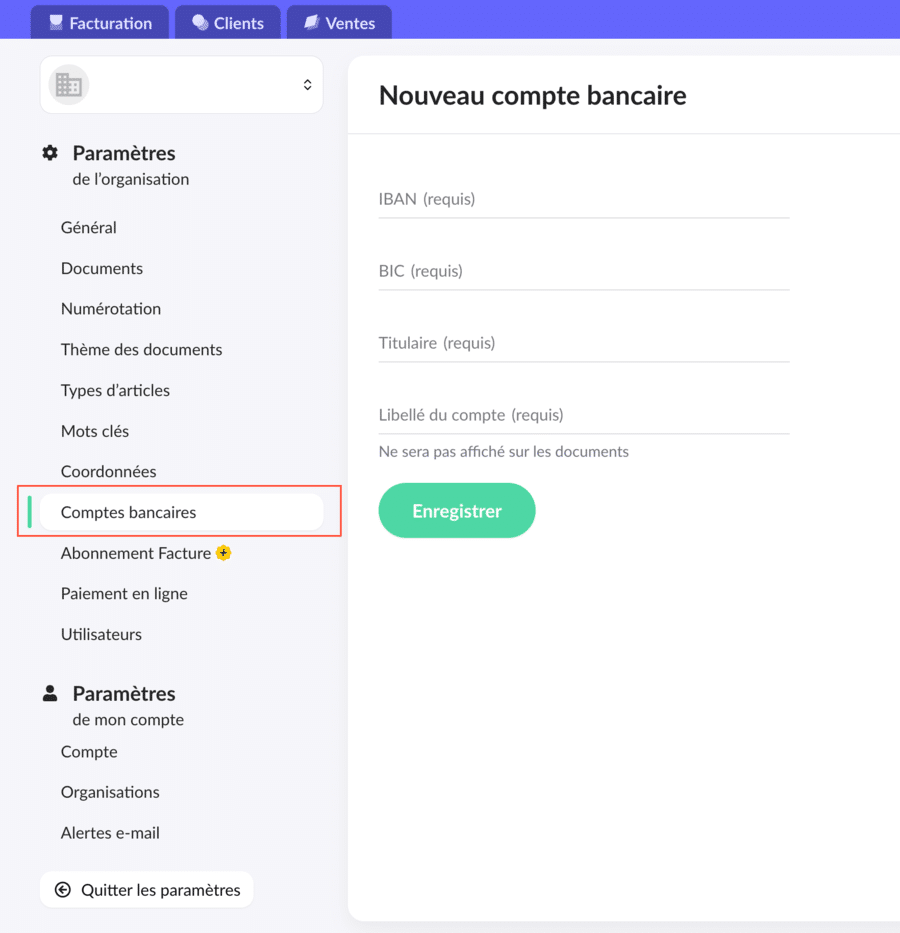The image size is (900, 933).
Task: Click the gear icon beside Paramètres
Action: tap(50, 153)
